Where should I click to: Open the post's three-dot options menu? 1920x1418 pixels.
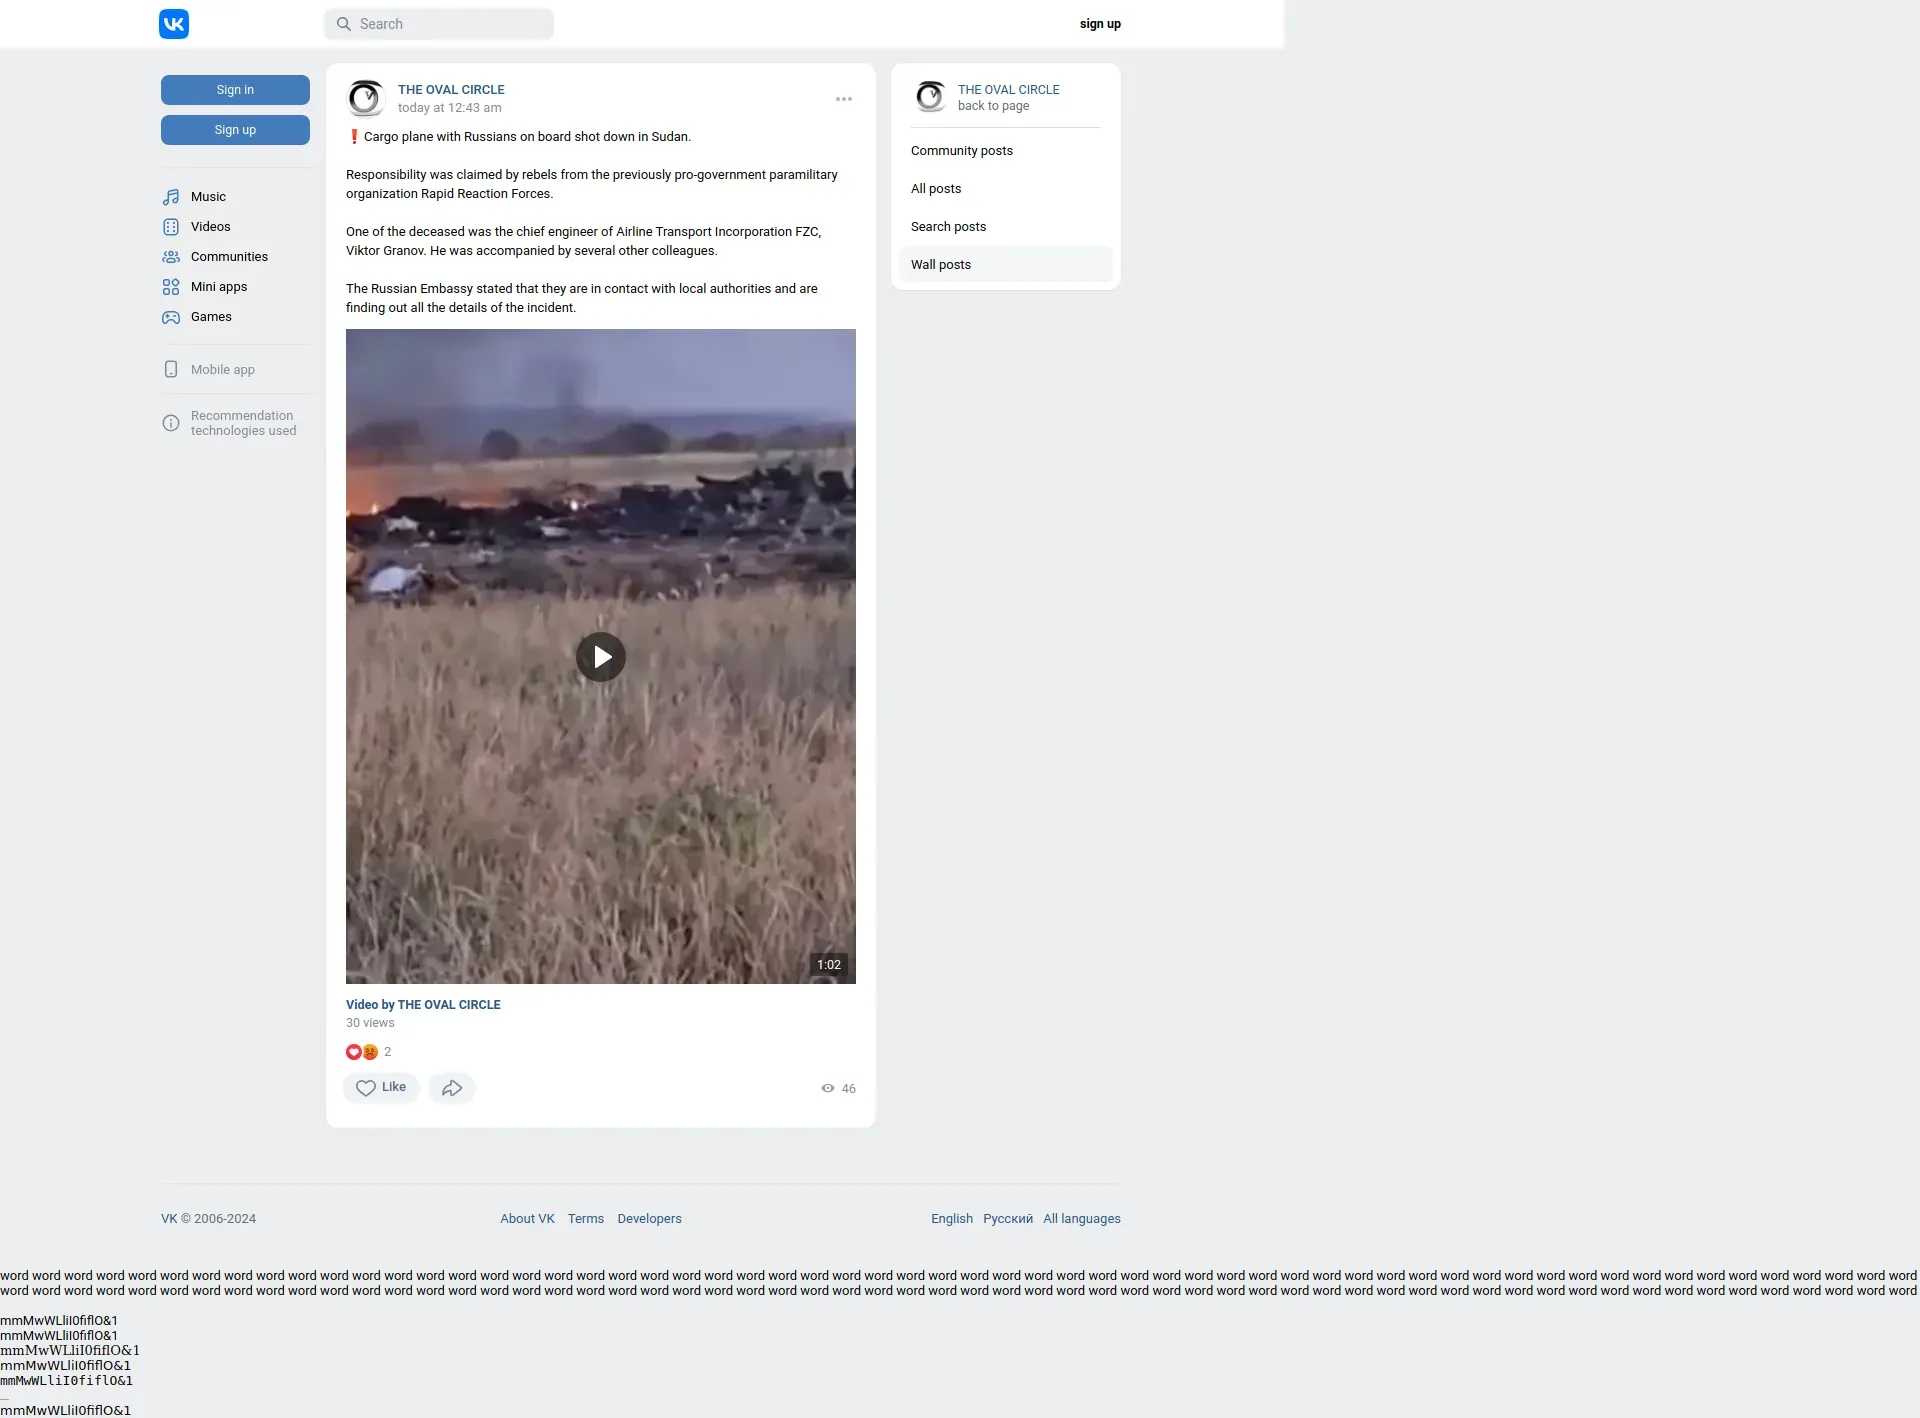pos(844,99)
